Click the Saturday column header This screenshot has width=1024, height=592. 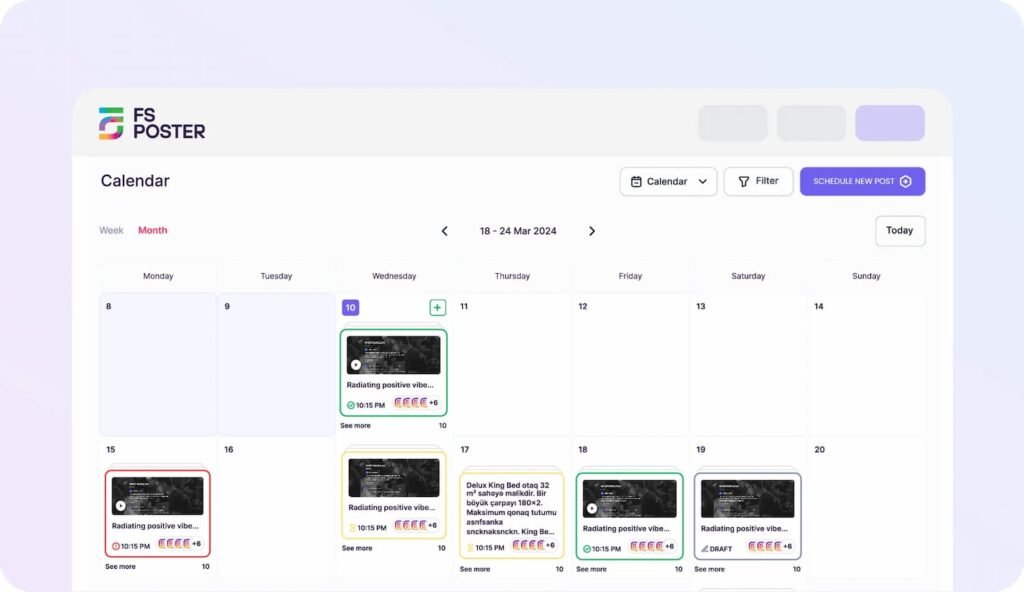pos(748,276)
